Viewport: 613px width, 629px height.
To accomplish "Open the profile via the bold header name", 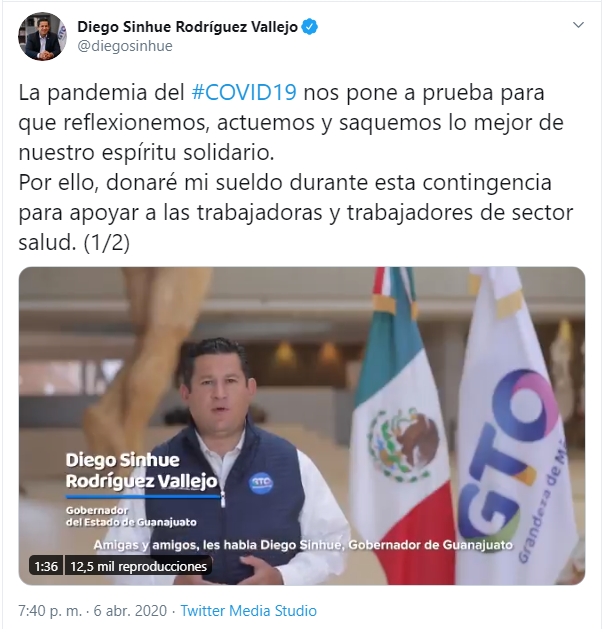I will coord(187,27).
